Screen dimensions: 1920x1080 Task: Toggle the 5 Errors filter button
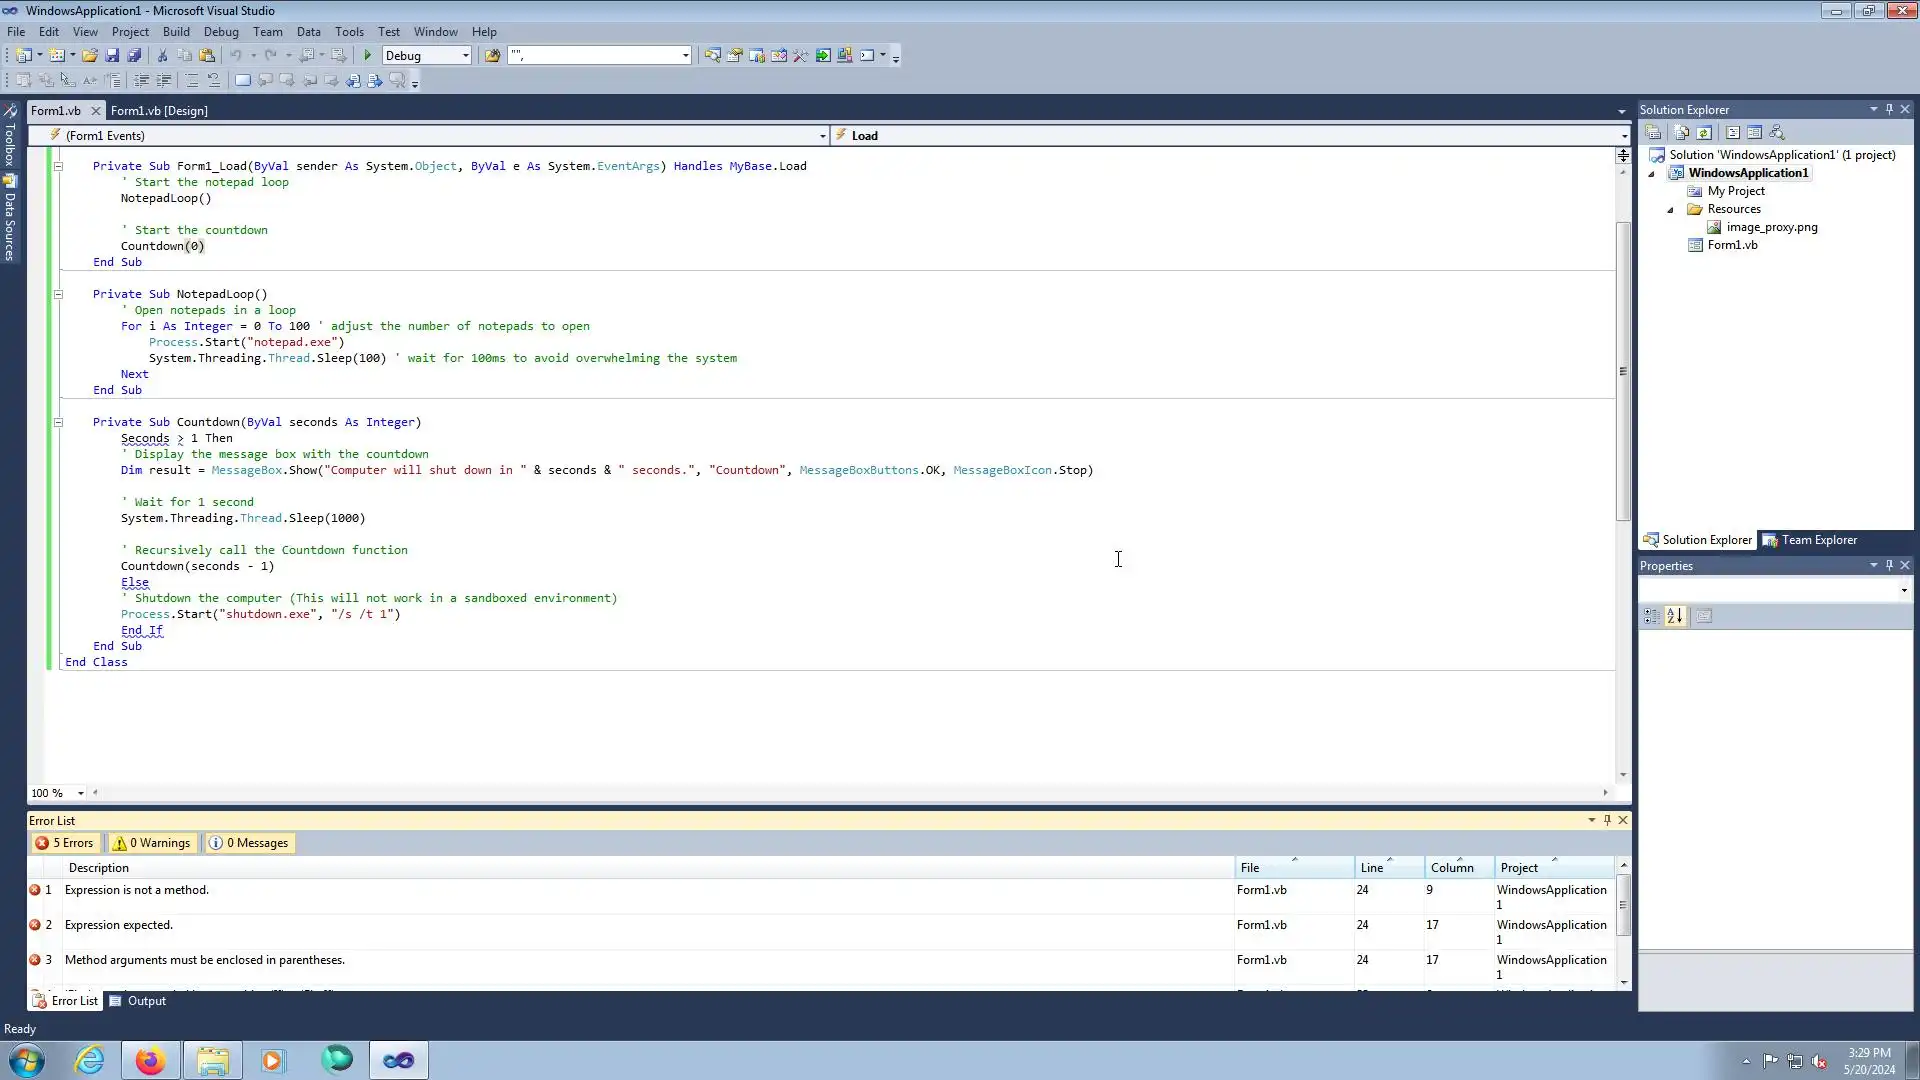[x=65, y=843]
